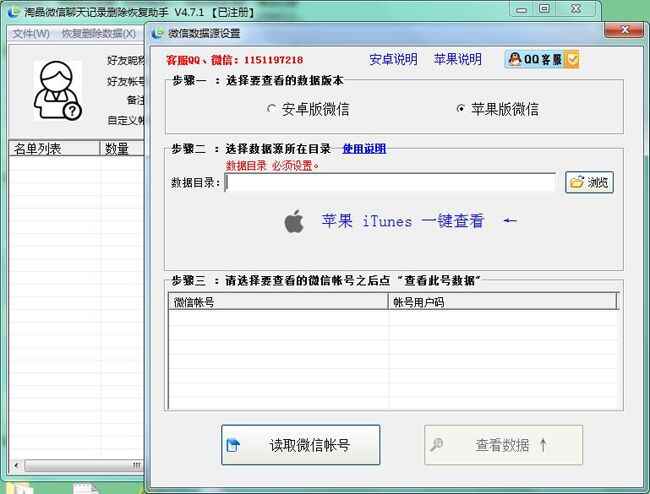This screenshot has width=650, height=494.
Task: Select the 安卓版微信 radio option
Action: [x=271, y=108]
